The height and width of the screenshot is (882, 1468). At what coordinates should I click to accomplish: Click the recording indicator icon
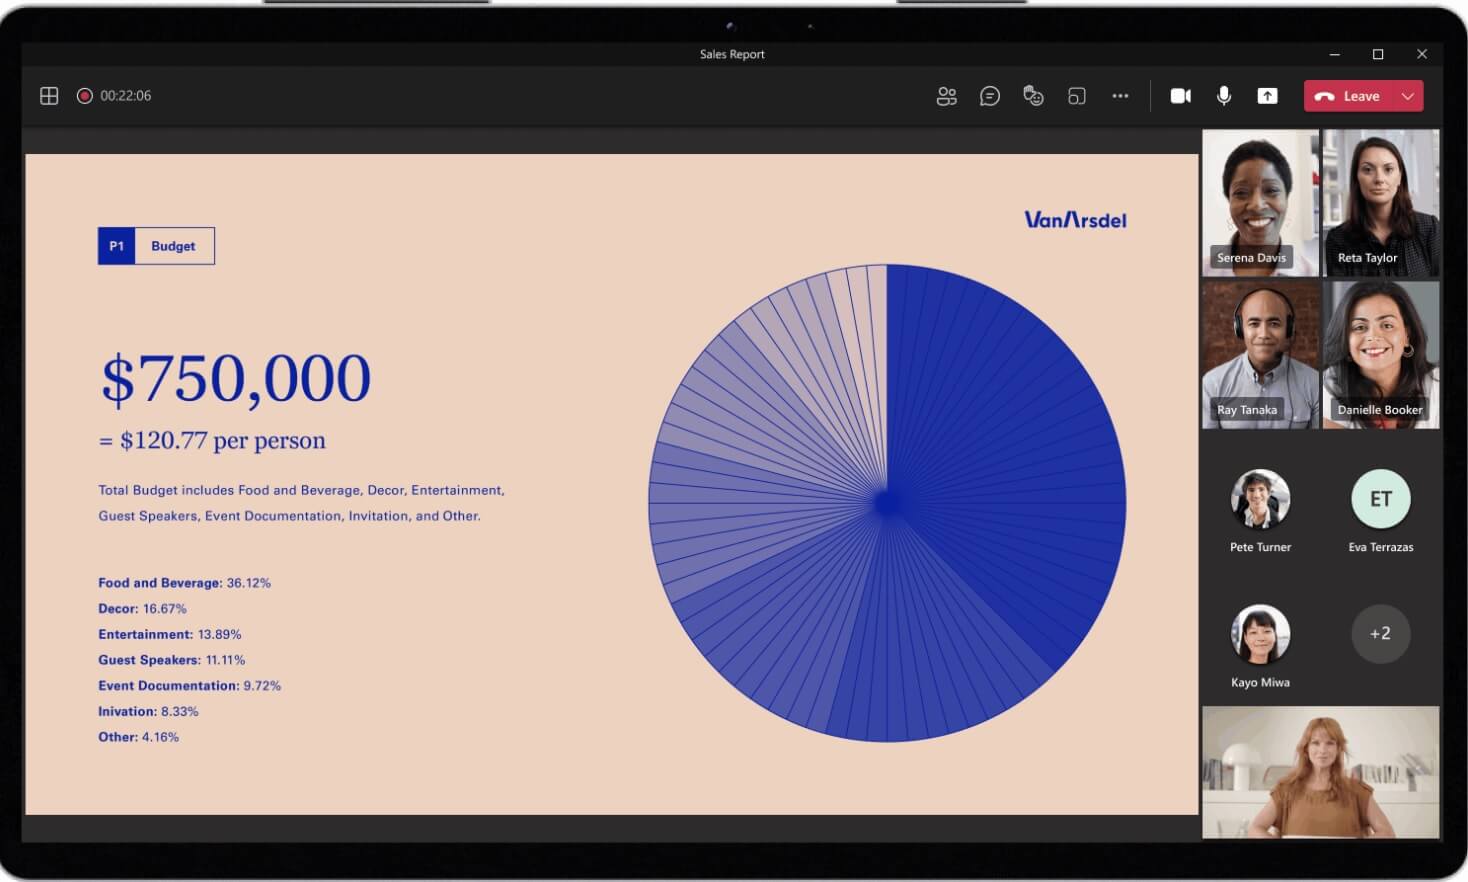[x=85, y=96]
